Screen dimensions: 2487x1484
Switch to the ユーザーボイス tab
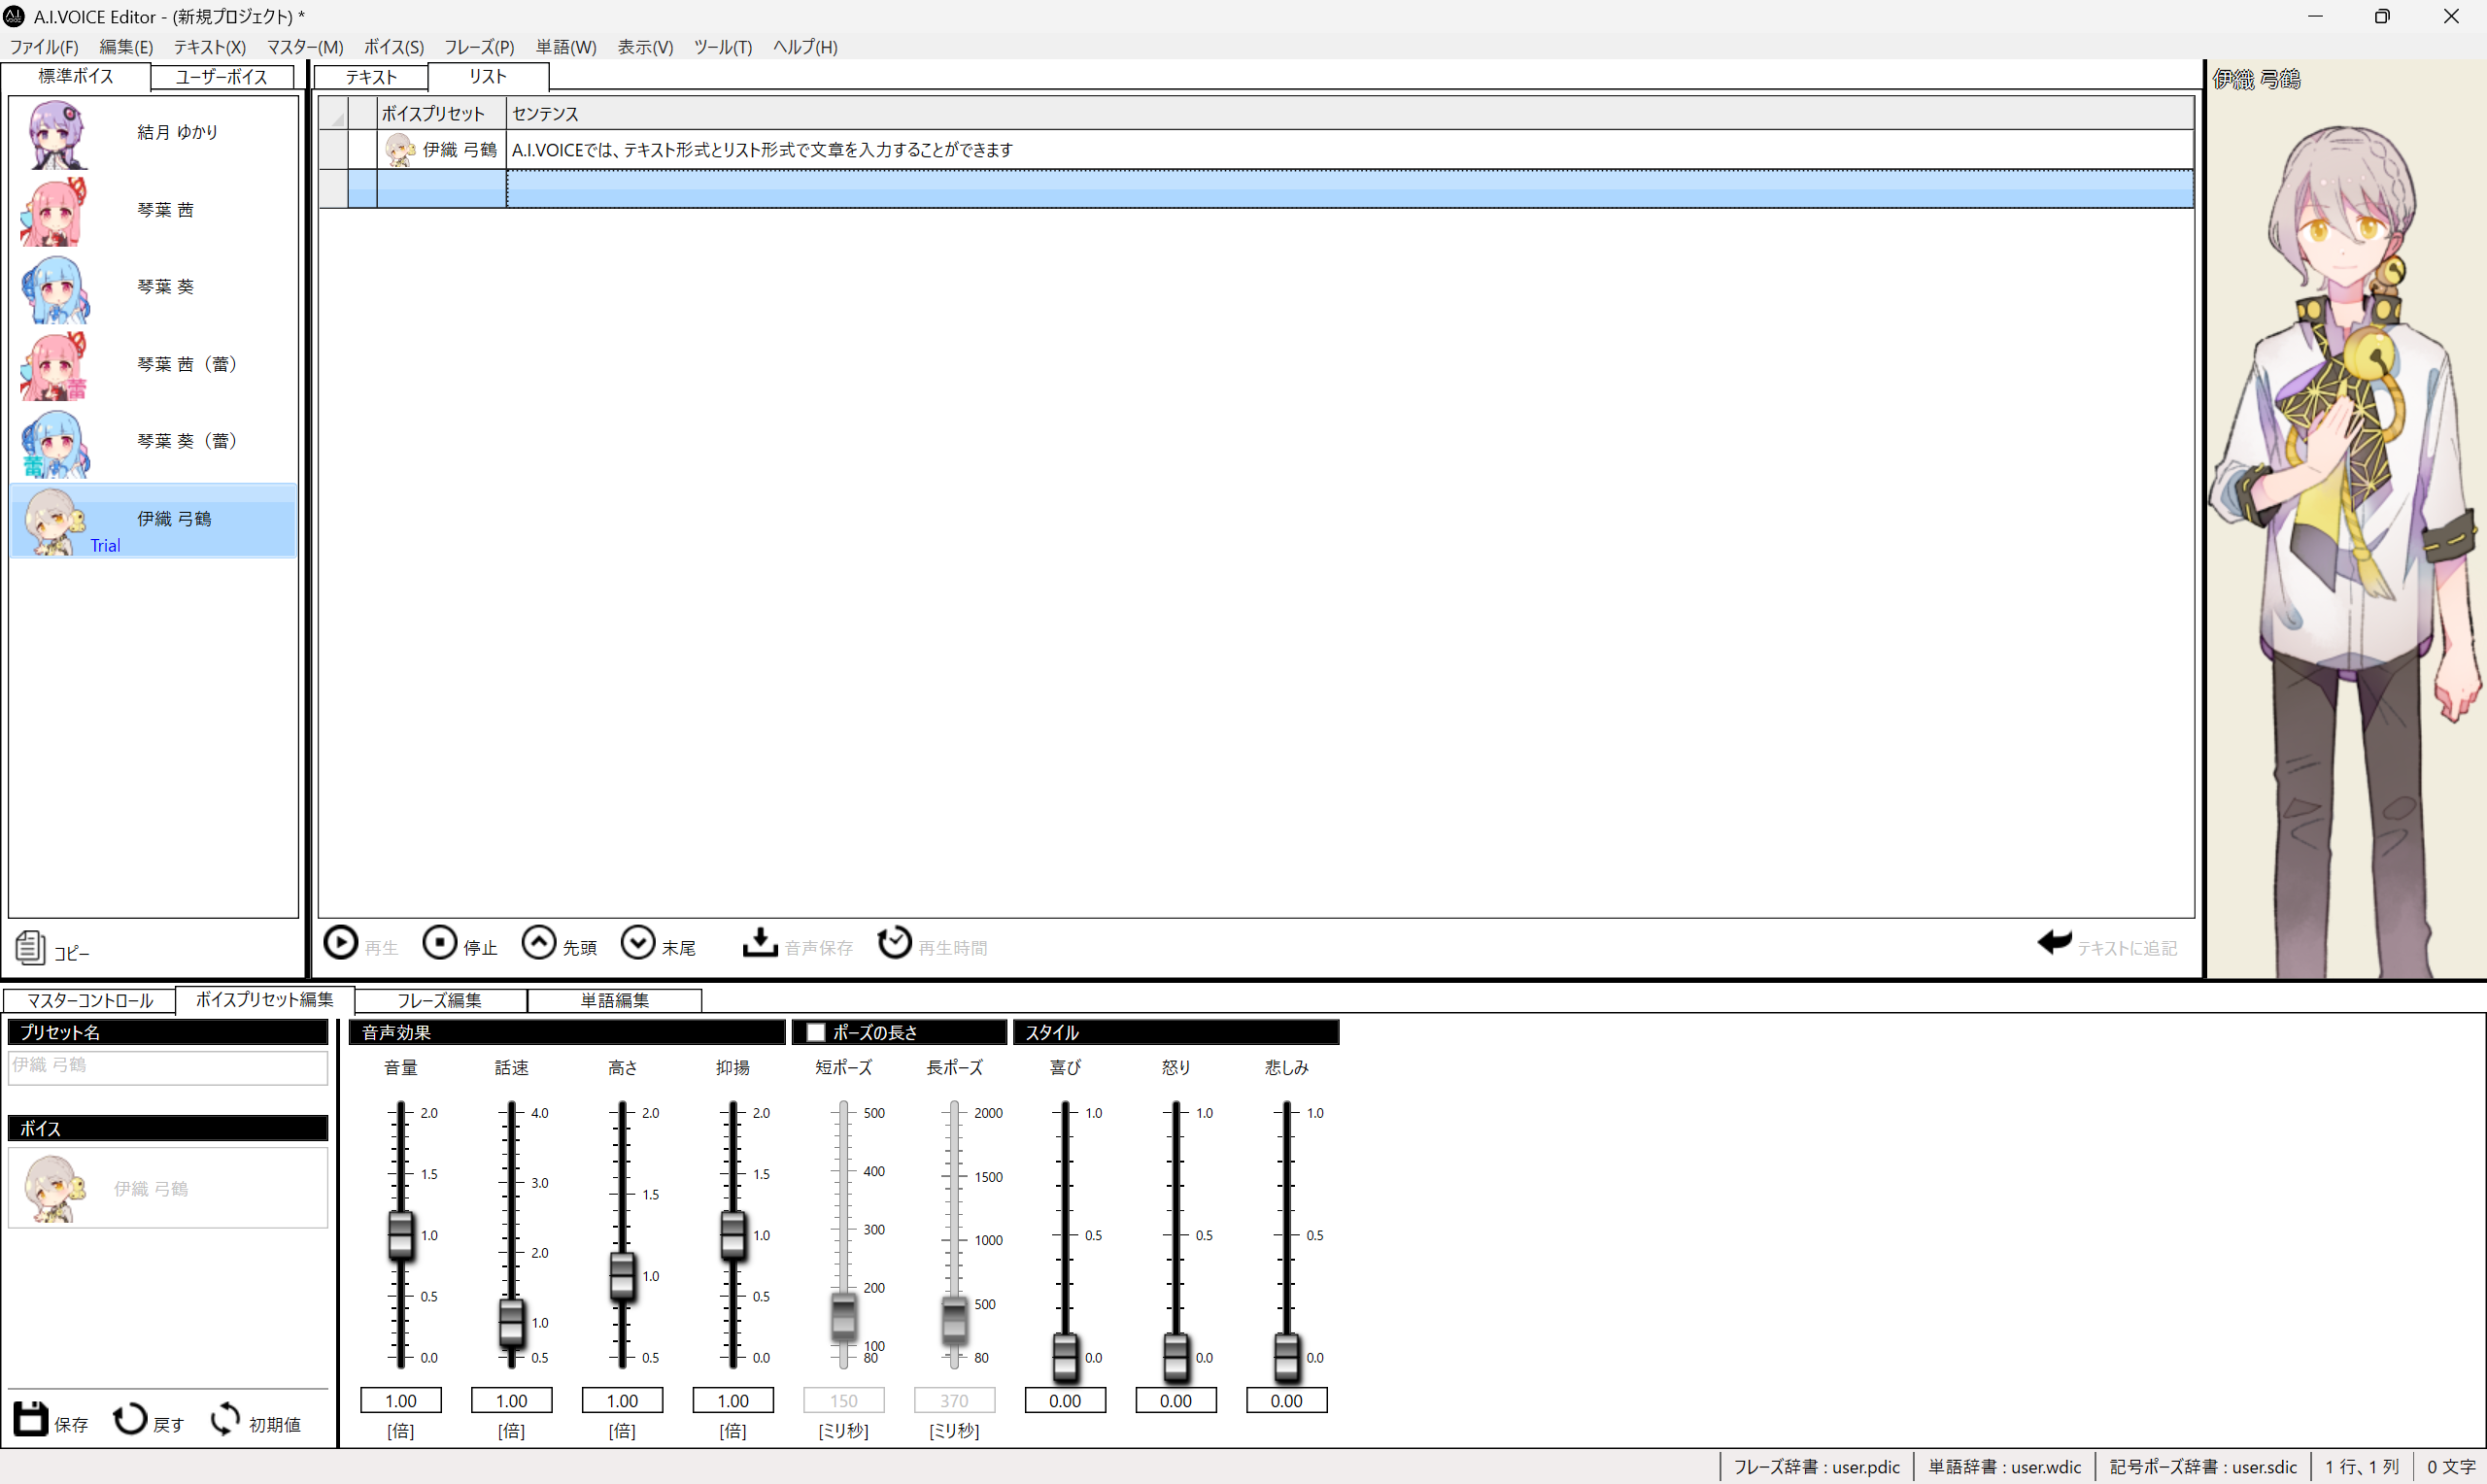221,77
